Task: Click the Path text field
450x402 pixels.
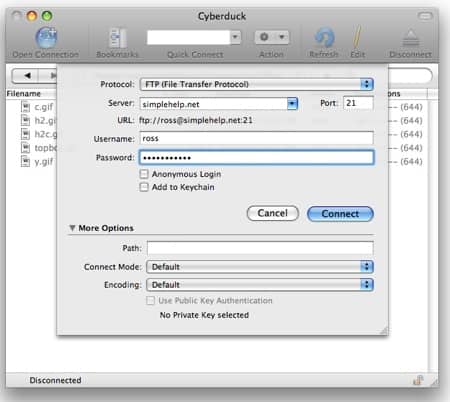Action: point(260,248)
